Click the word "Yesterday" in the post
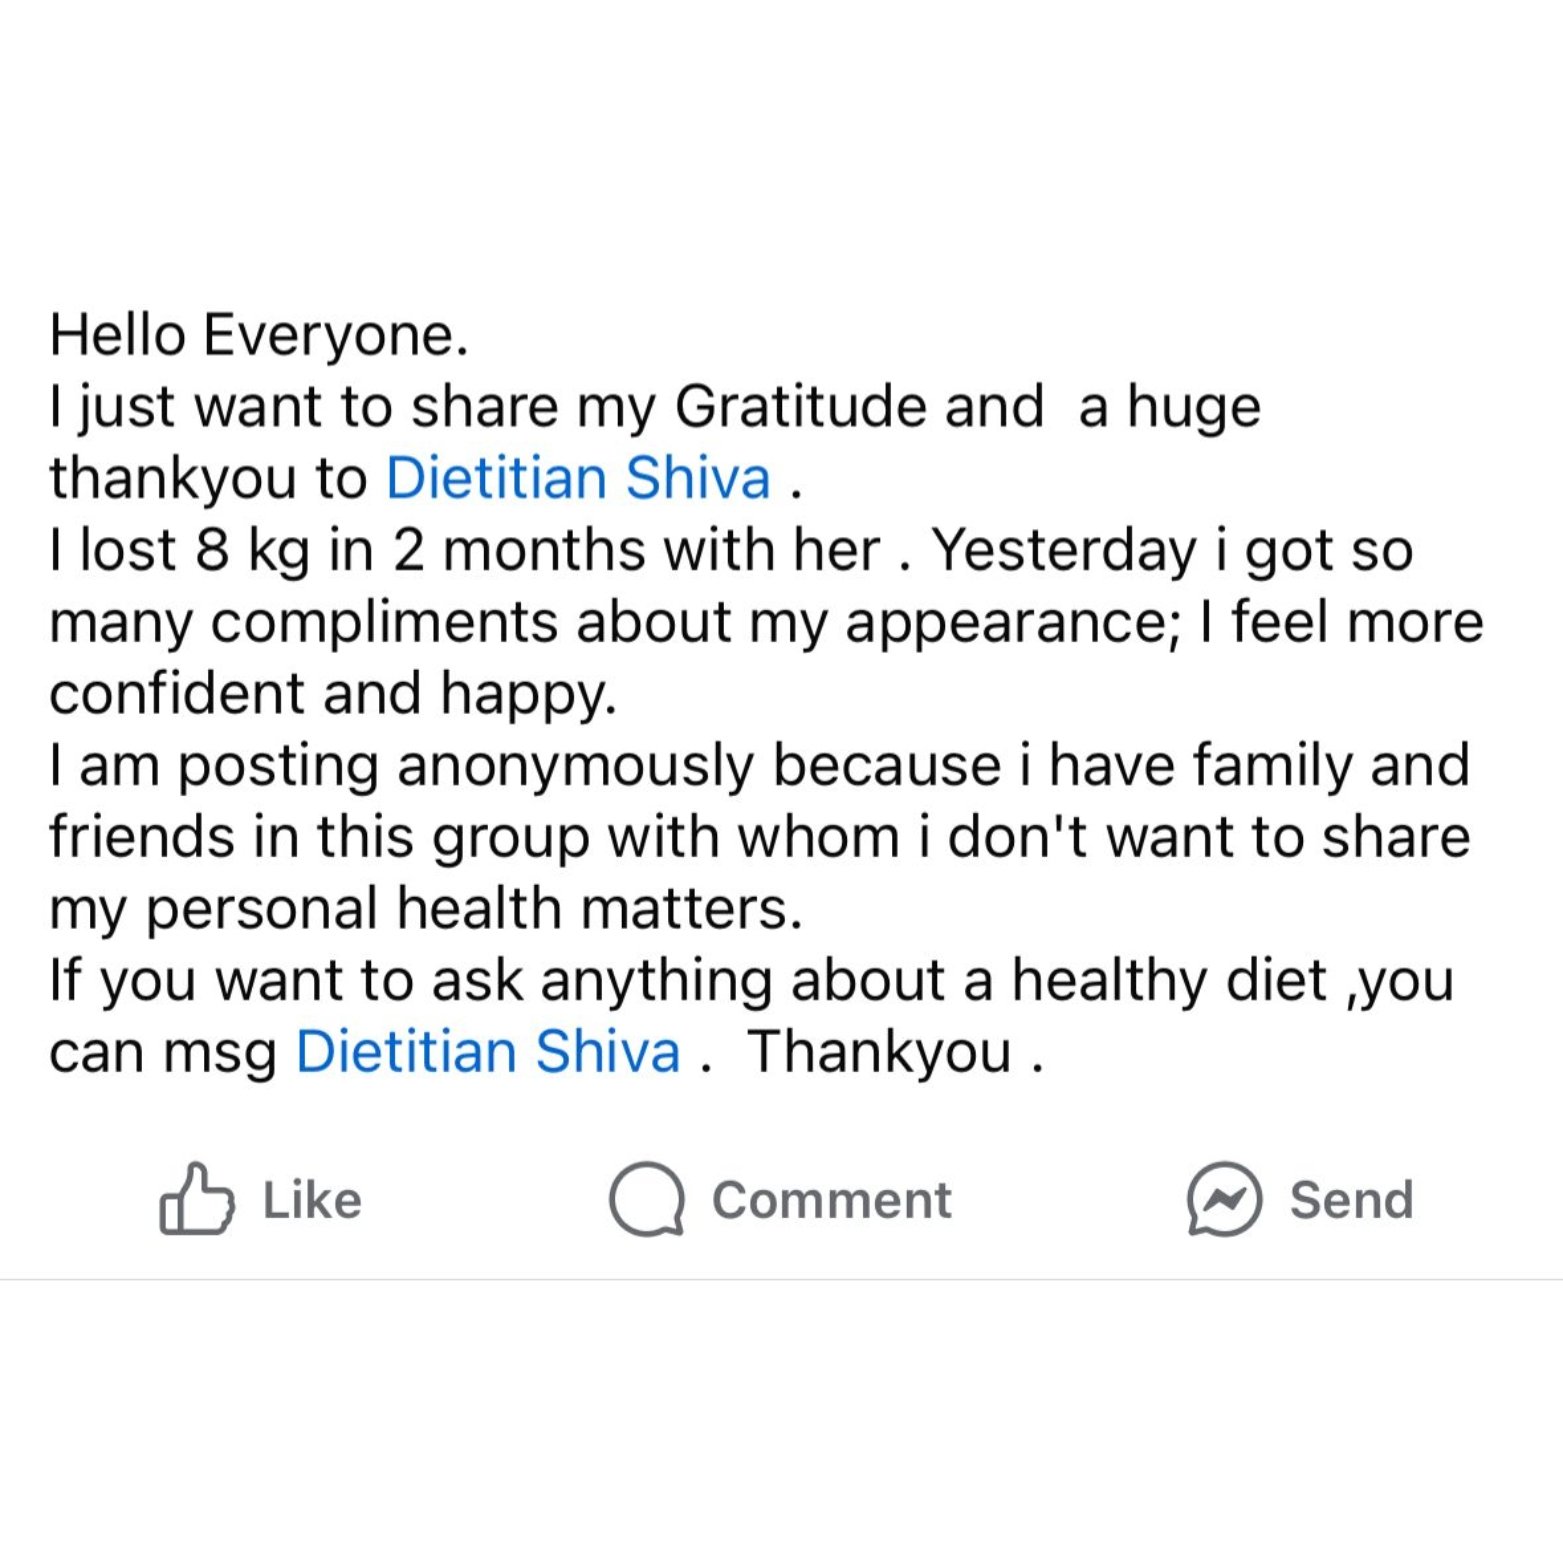Viewport: 1563px width, 1563px height. pyautogui.click(x=1063, y=550)
